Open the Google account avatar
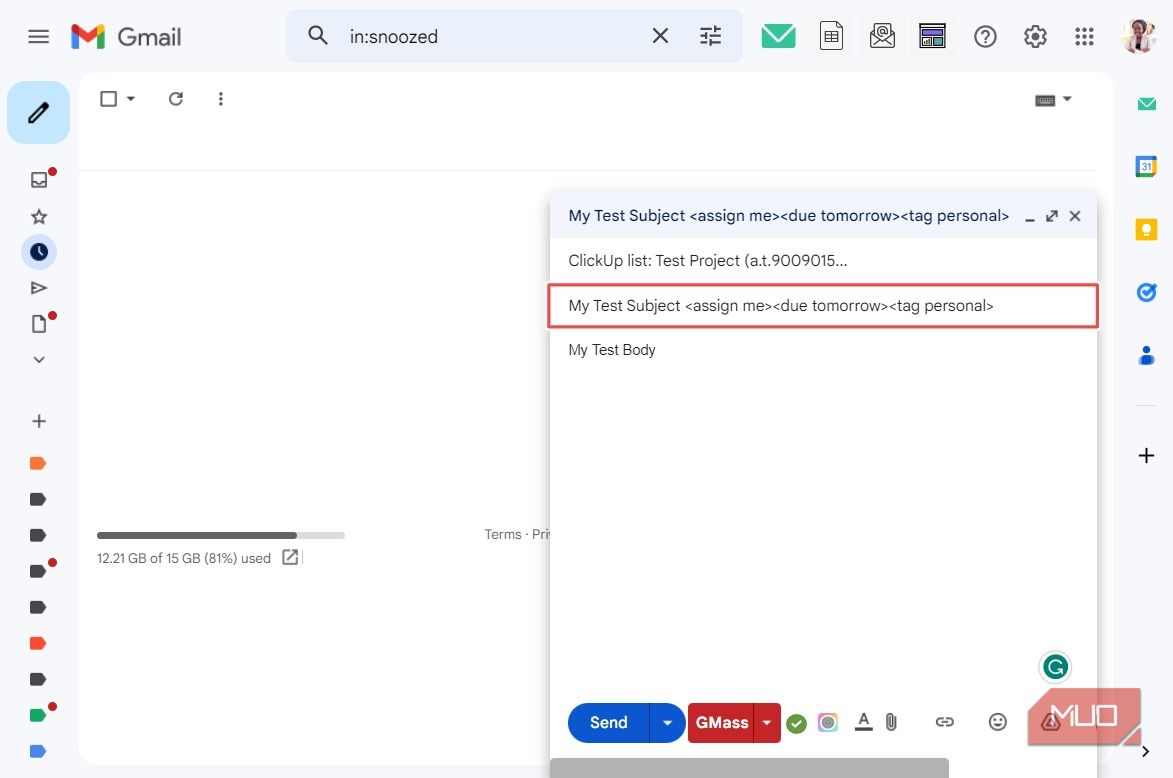 click(x=1139, y=36)
